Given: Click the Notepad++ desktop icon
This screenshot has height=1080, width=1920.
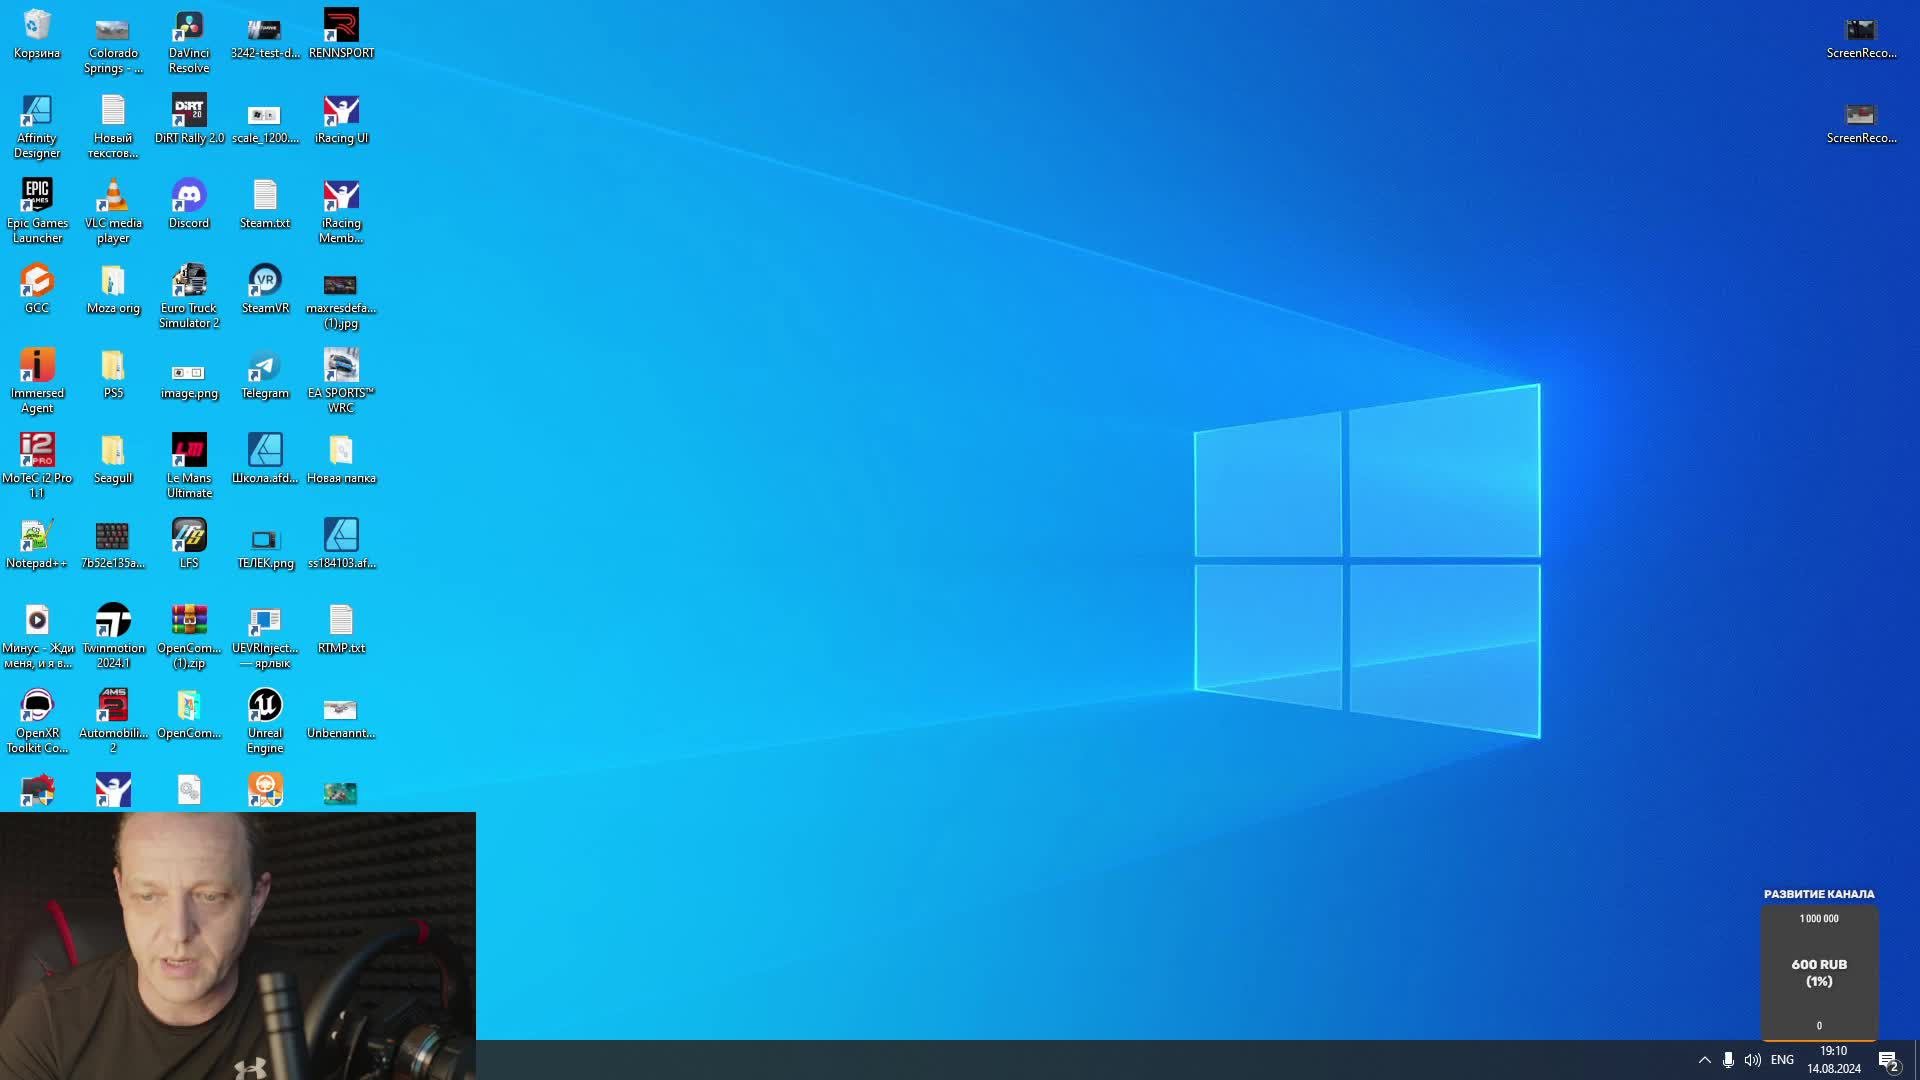Looking at the screenshot, I should point(37,537).
